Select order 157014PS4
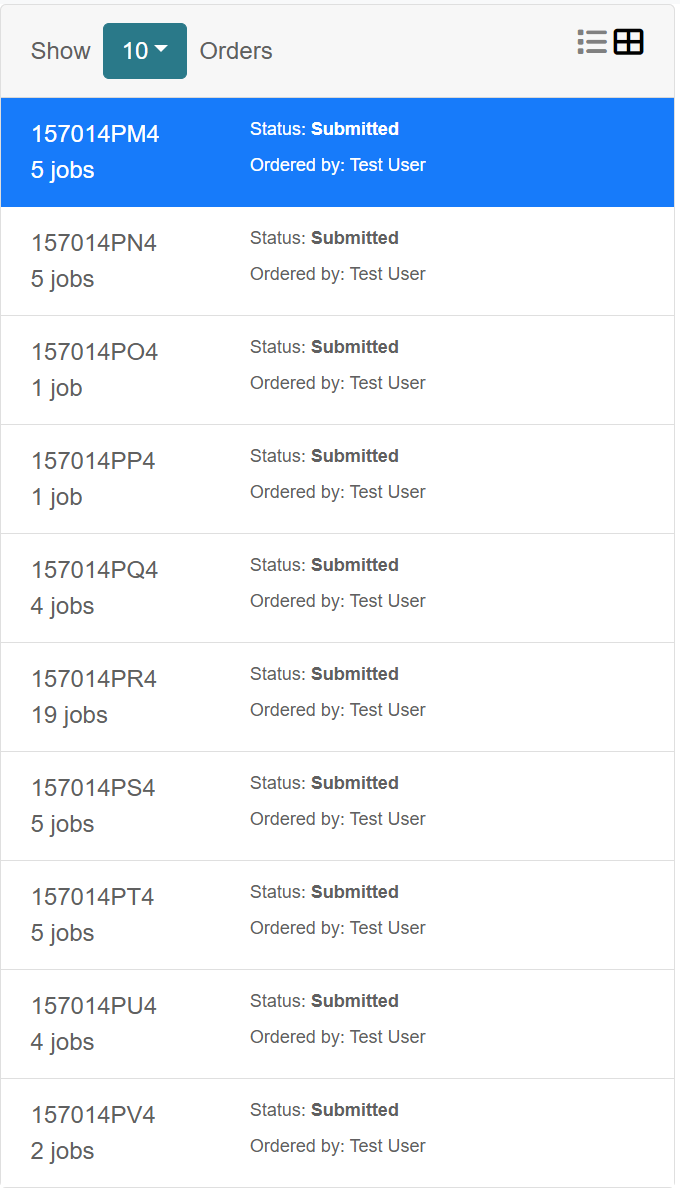This screenshot has width=680, height=1192. (x=338, y=806)
